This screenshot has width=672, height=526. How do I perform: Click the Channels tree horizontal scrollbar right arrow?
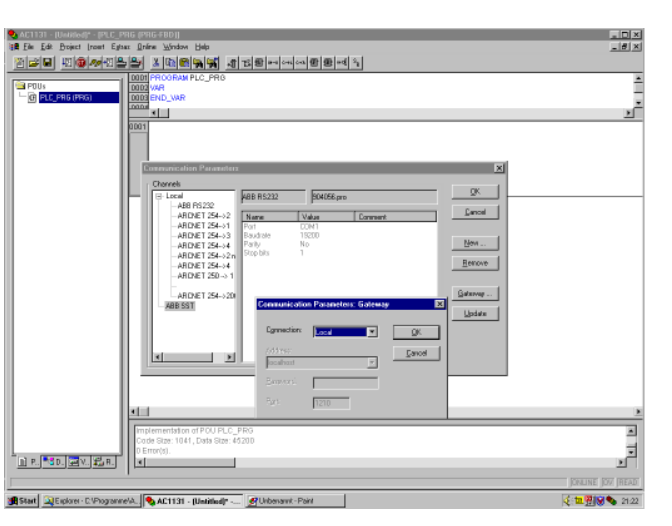click(x=229, y=356)
